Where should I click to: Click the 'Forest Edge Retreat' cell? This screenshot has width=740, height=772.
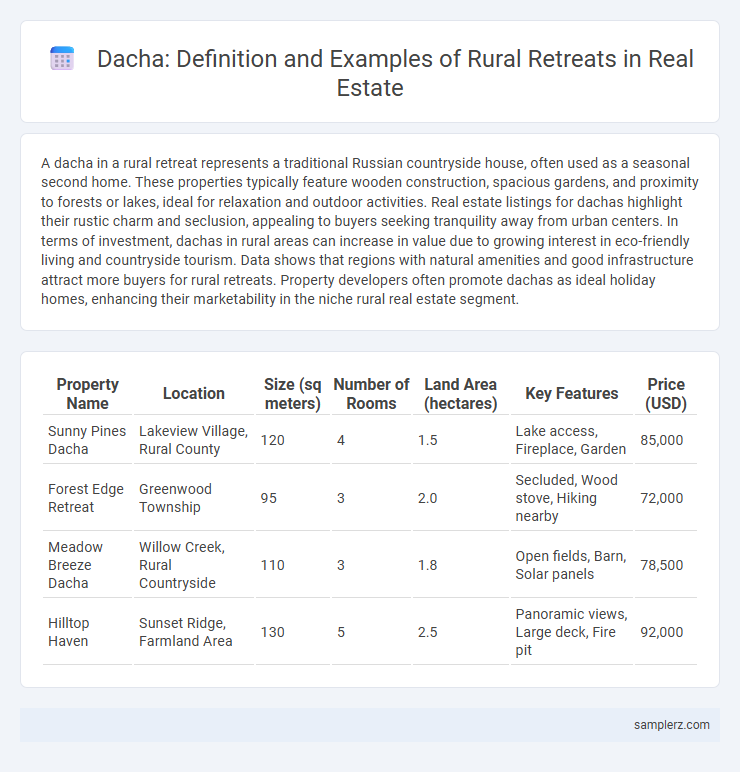pos(88,498)
